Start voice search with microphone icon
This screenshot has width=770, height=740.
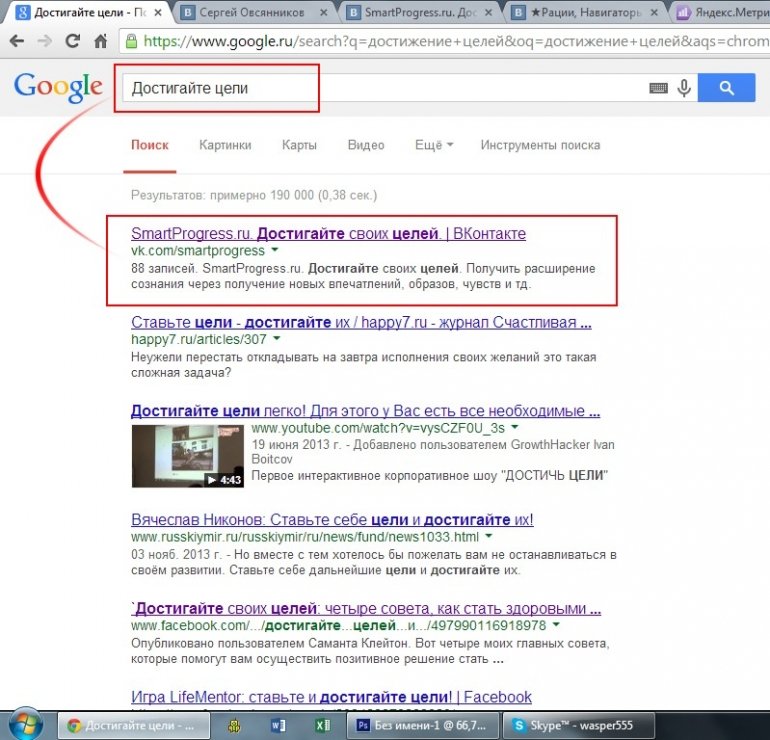click(x=685, y=88)
